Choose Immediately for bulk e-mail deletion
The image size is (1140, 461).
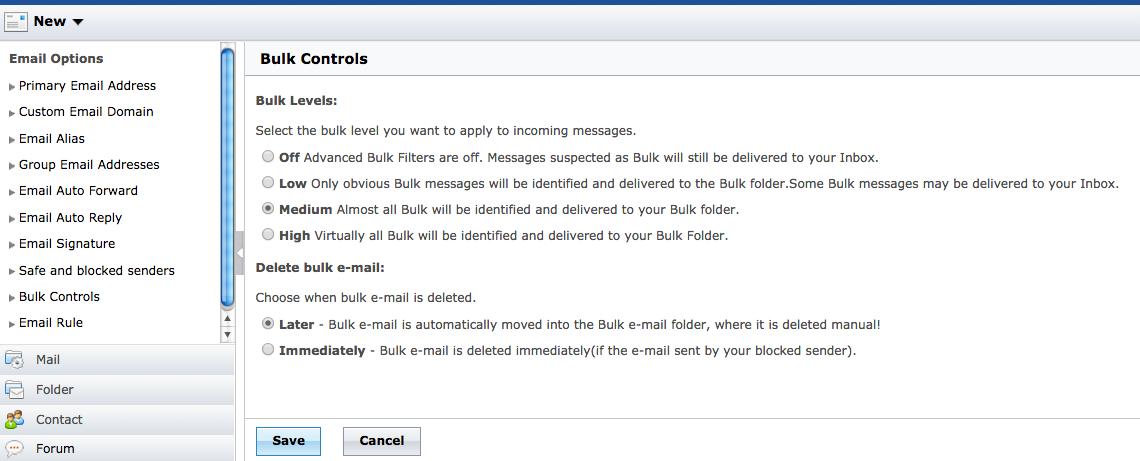[267, 350]
